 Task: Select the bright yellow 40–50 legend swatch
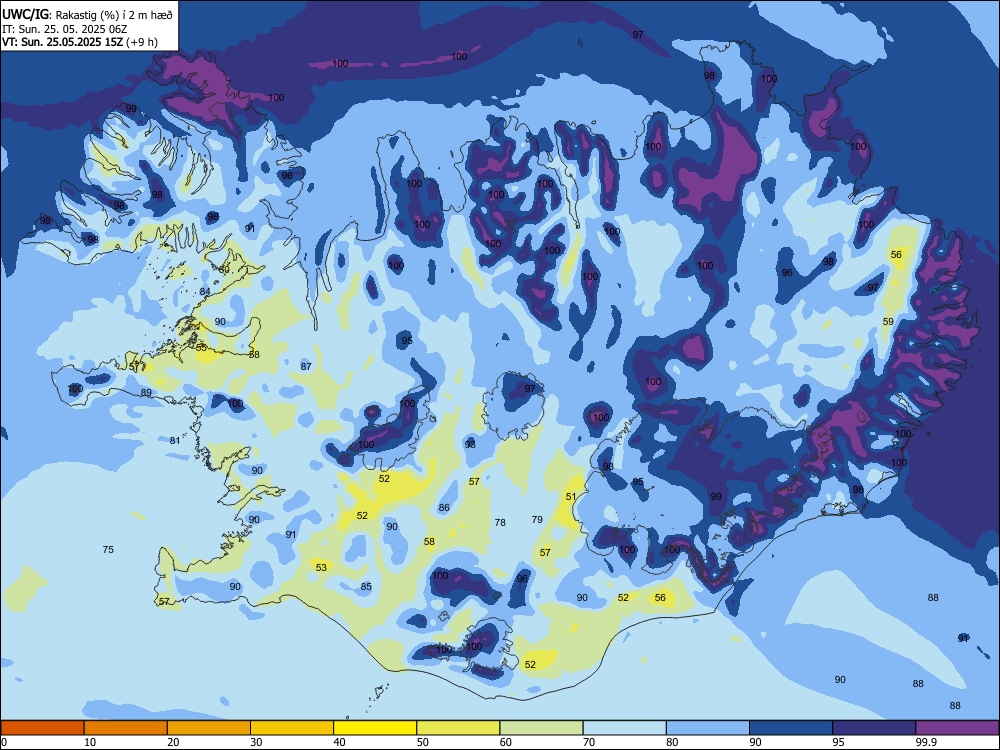coord(375,728)
